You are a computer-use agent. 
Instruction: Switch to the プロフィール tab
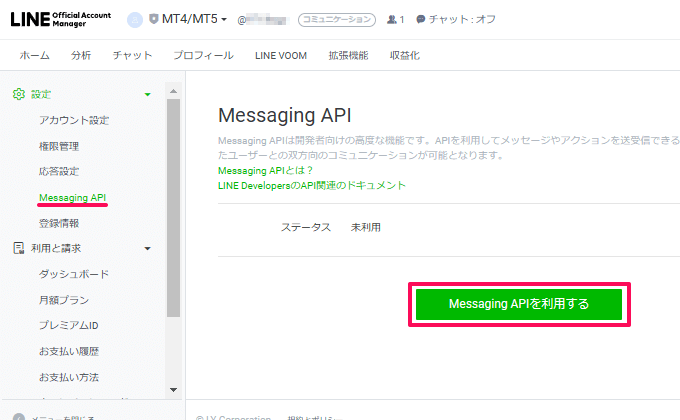click(x=203, y=56)
